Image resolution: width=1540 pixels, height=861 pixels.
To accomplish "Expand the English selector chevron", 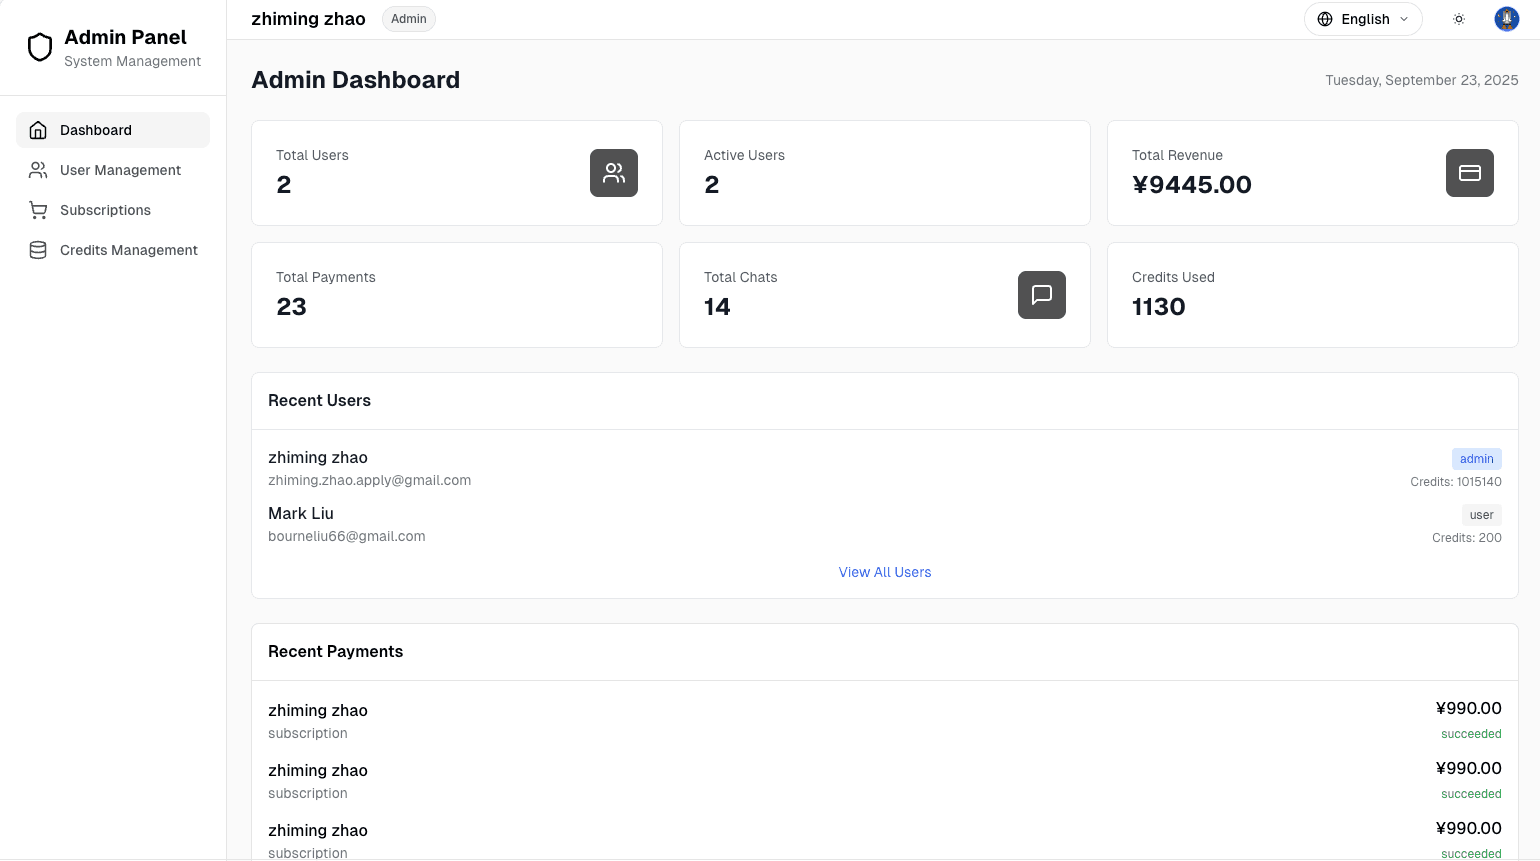I will click(1404, 18).
